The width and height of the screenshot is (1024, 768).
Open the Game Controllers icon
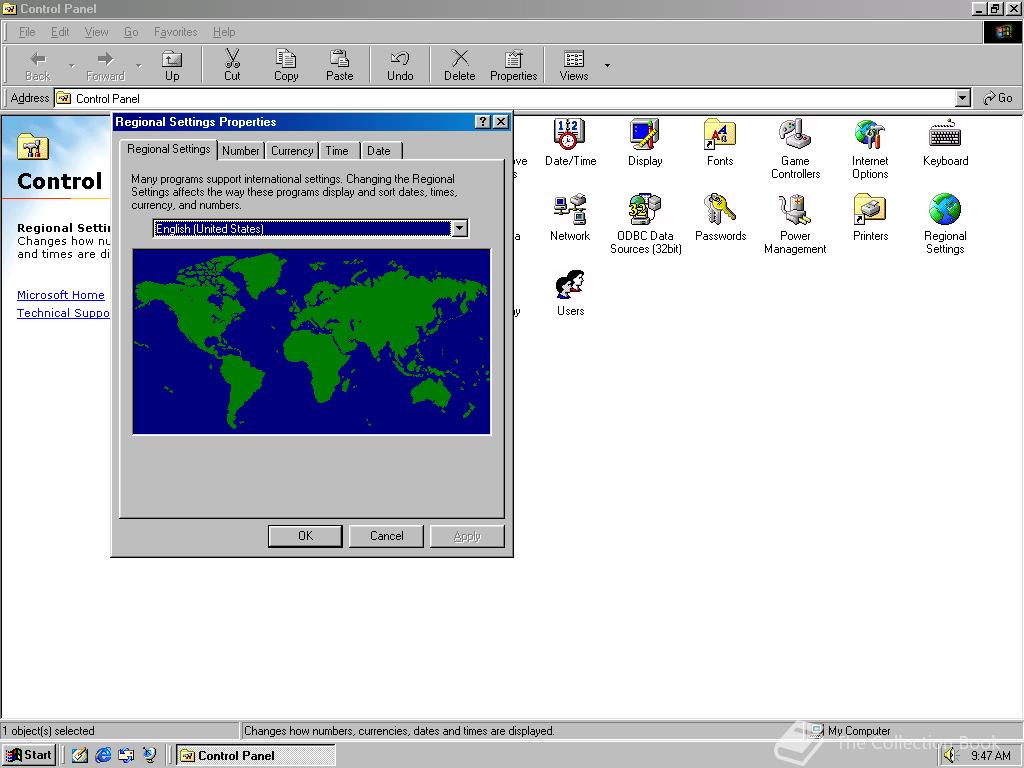(x=795, y=149)
